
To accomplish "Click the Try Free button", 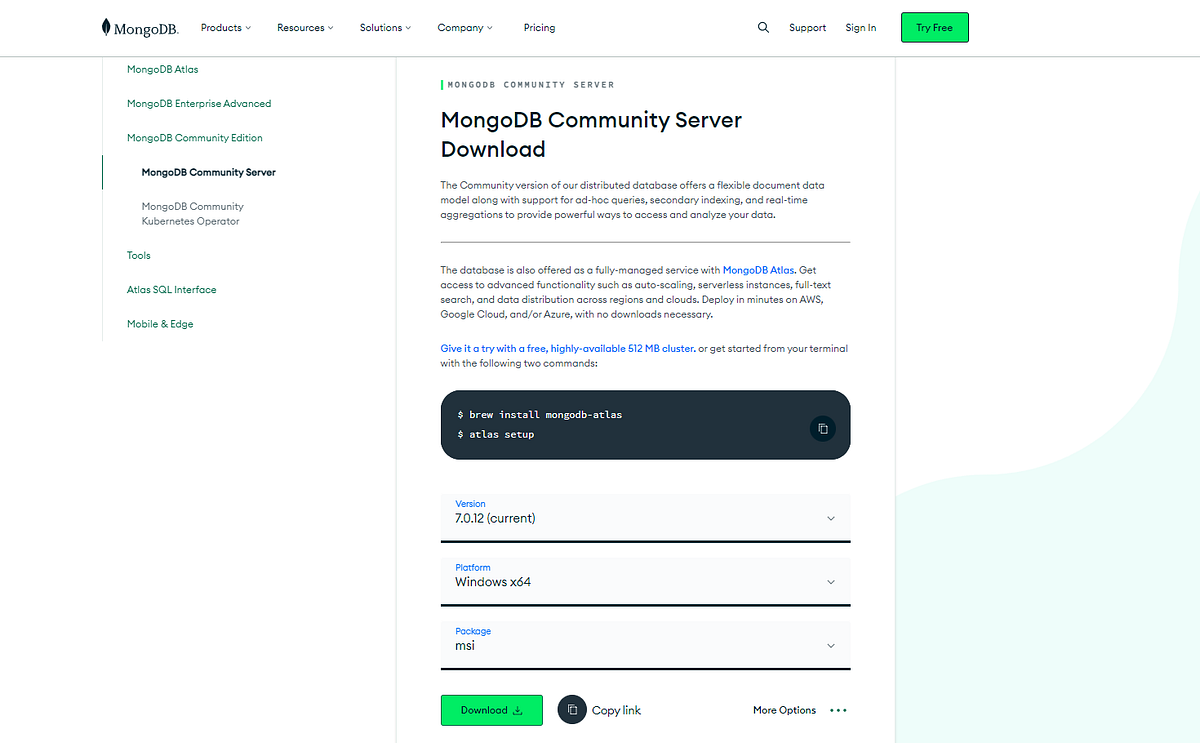I will pyautogui.click(x=934, y=27).
